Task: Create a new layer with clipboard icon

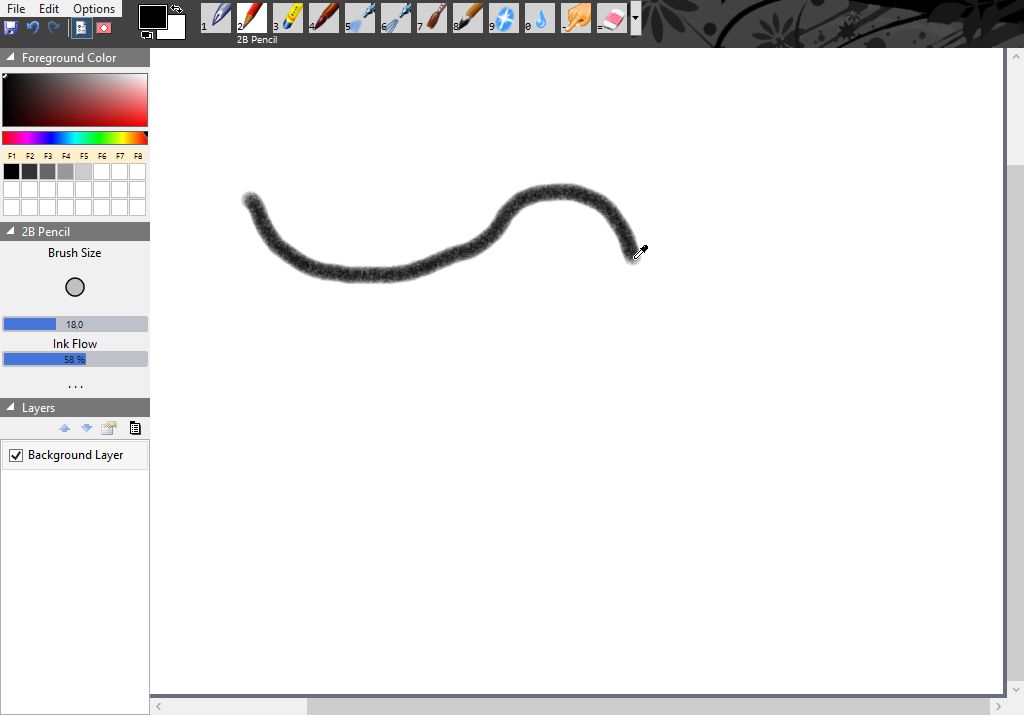Action: point(136,428)
